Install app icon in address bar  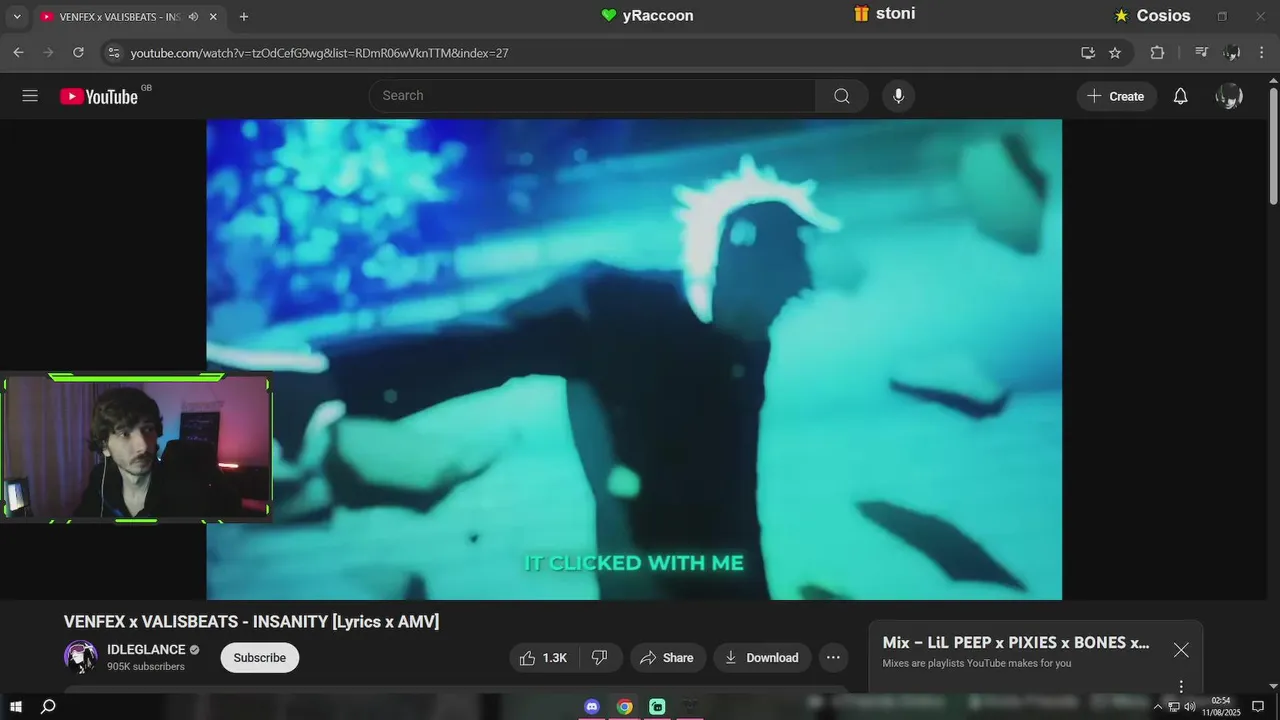coord(1088,52)
